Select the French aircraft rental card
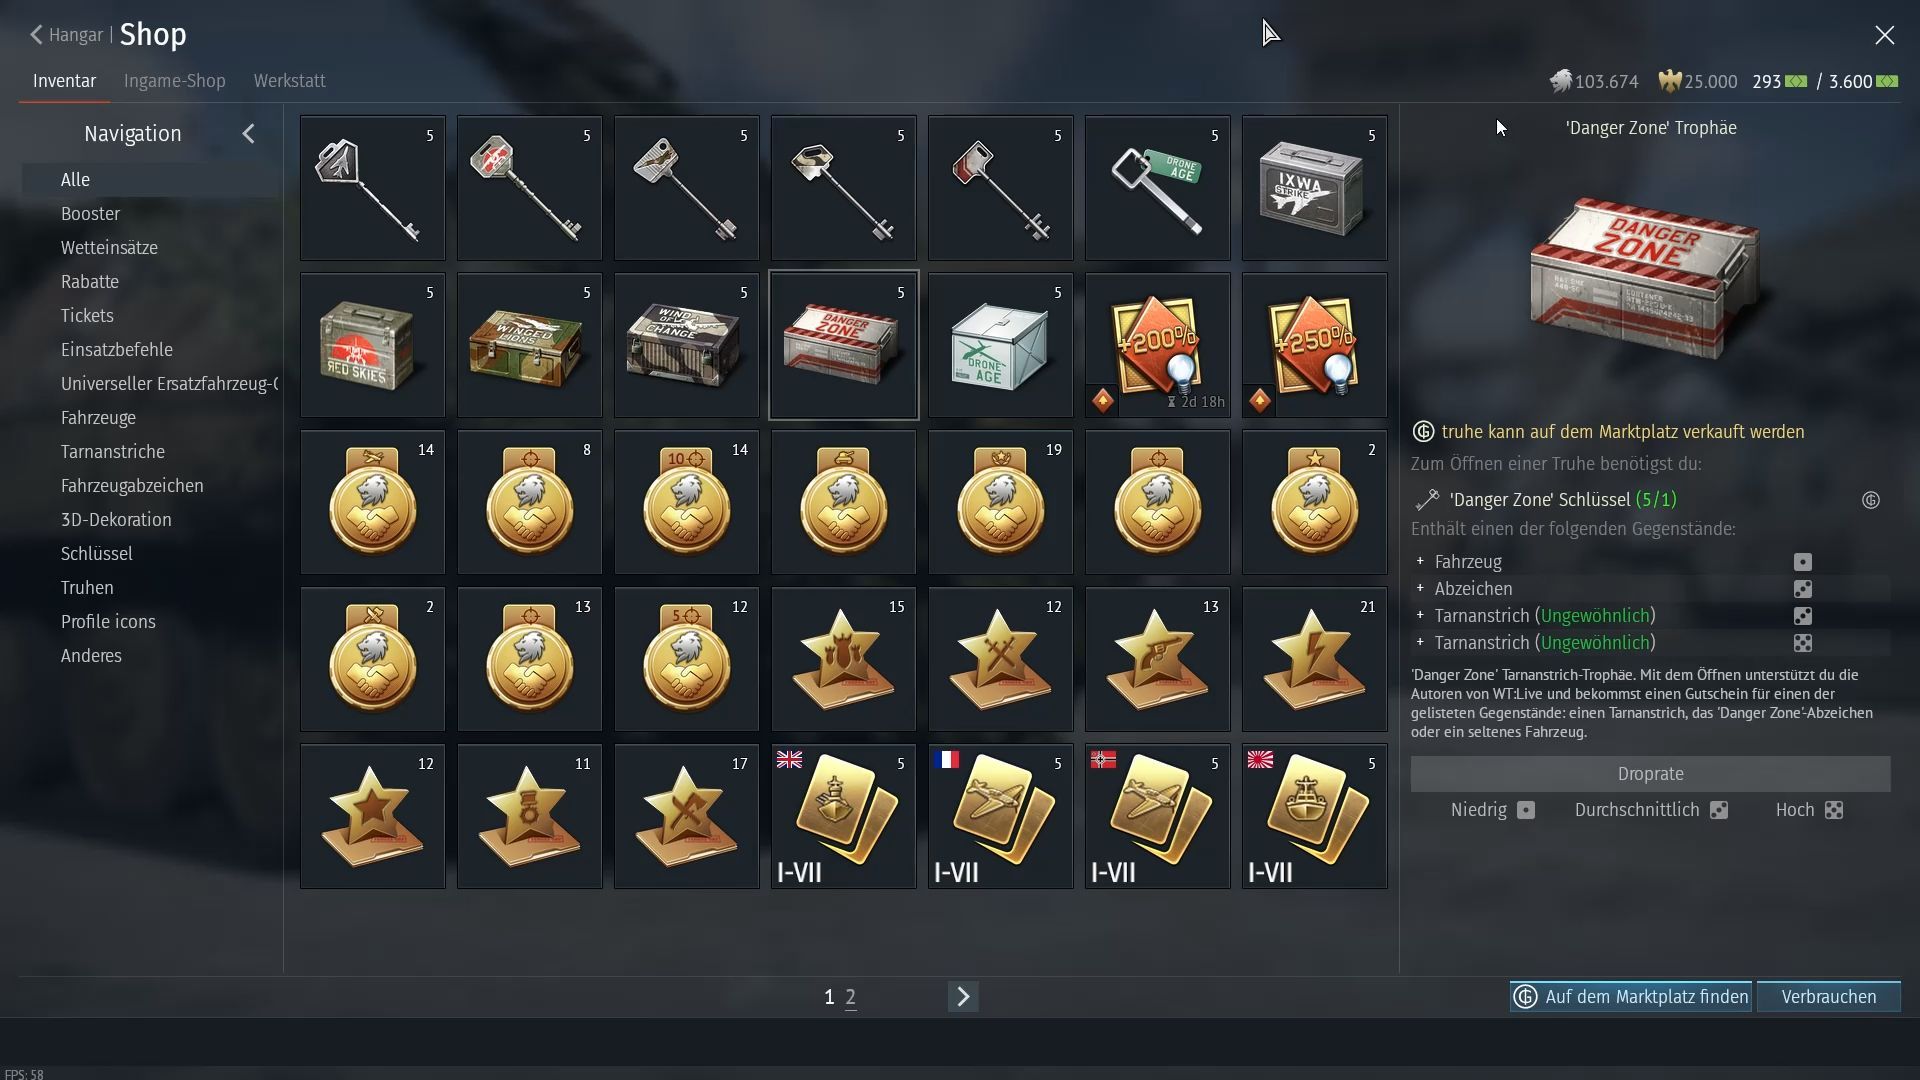Image resolution: width=1920 pixels, height=1080 pixels. click(x=1000, y=816)
